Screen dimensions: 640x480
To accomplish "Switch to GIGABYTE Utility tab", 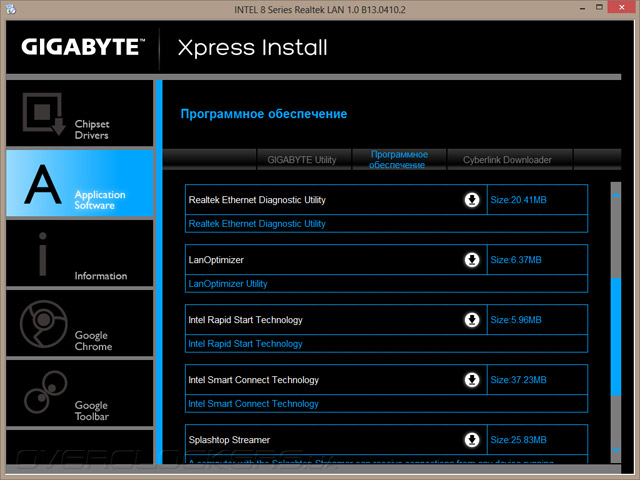I will coord(304,160).
